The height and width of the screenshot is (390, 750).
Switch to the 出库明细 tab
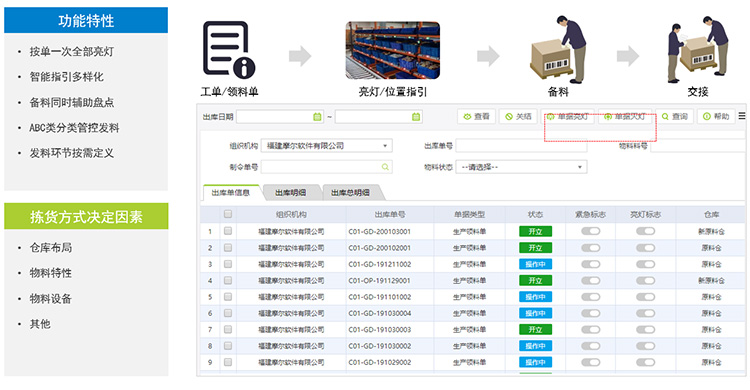[x=291, y=192]
